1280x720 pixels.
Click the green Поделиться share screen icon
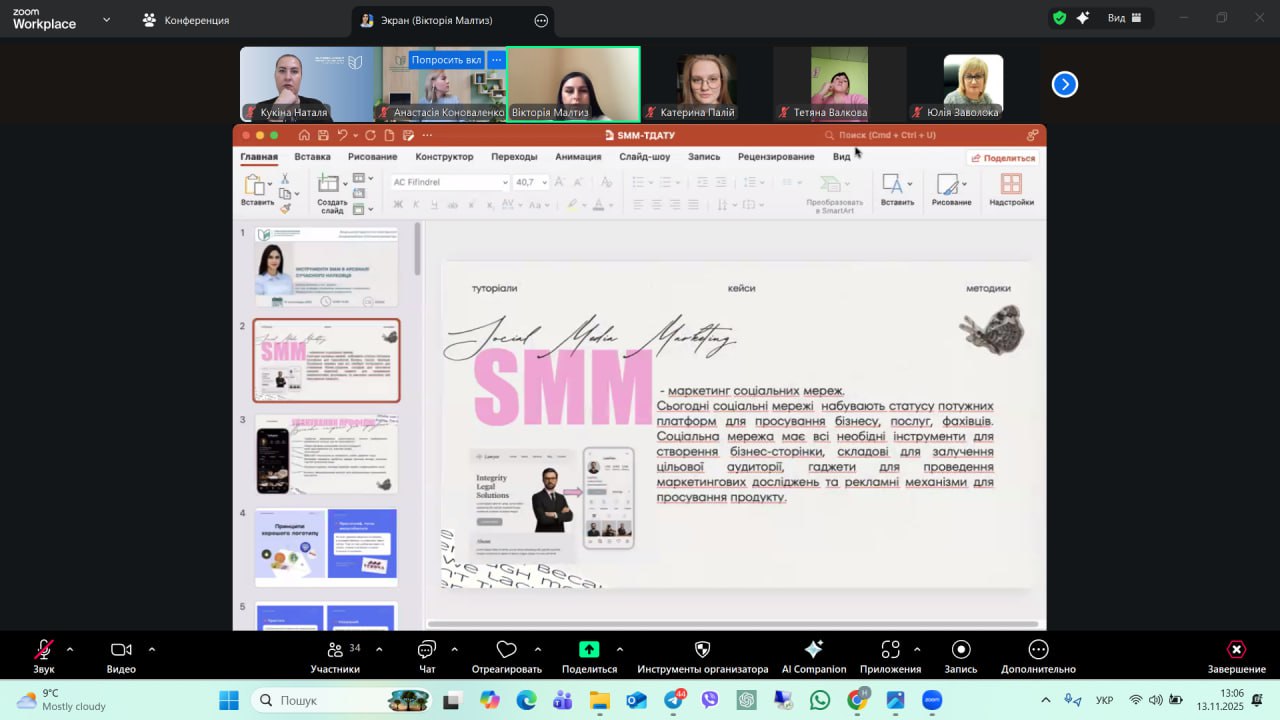click(x=589, y=650)
